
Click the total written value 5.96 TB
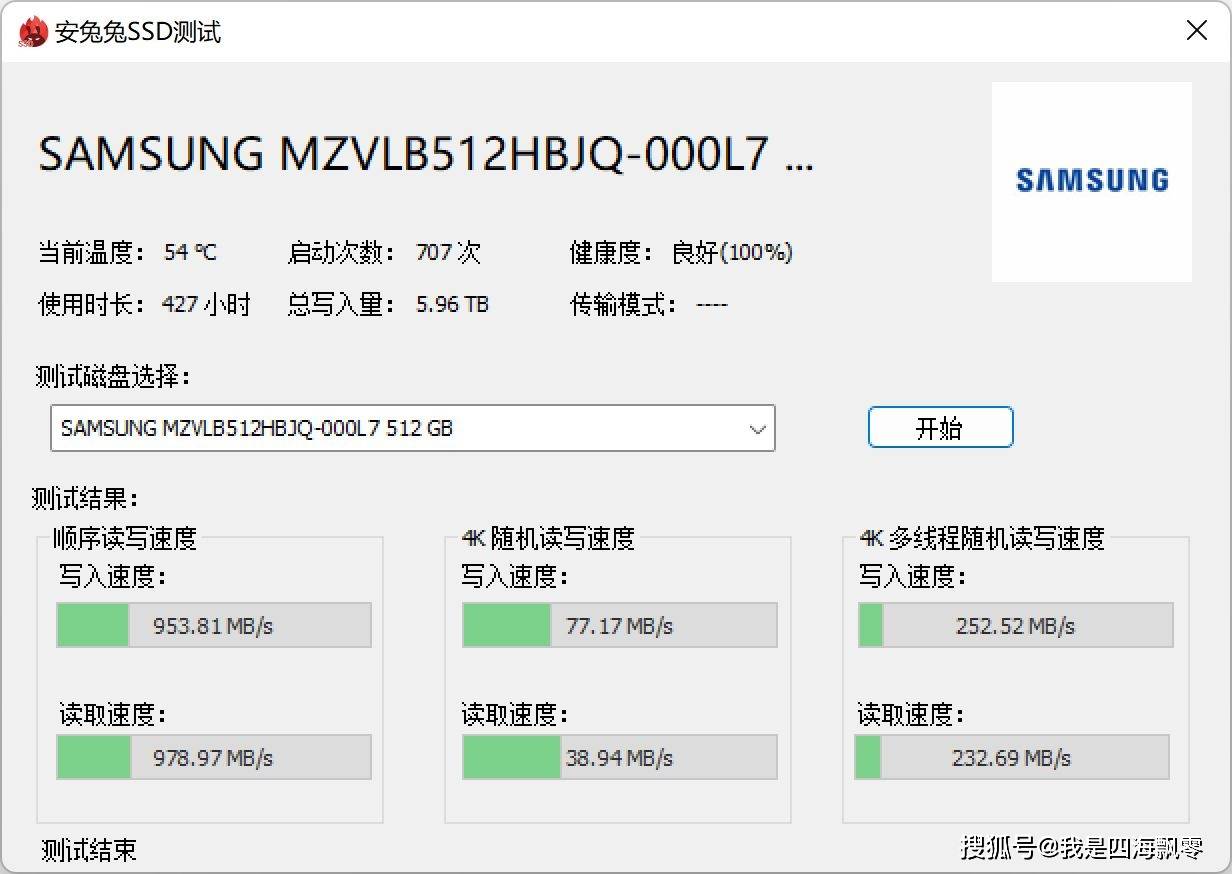452,304
